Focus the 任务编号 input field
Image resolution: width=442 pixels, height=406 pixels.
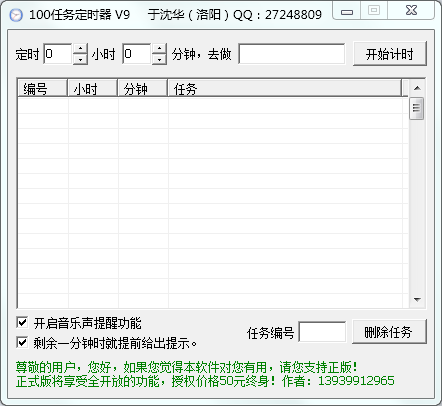point(322,332)
